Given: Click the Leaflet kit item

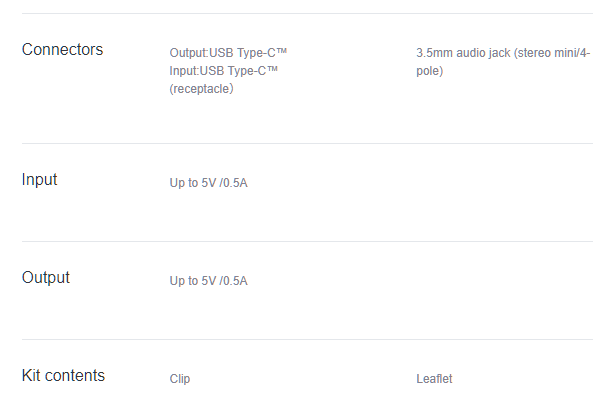Looking at the screenshot, I should pos(434,379).
